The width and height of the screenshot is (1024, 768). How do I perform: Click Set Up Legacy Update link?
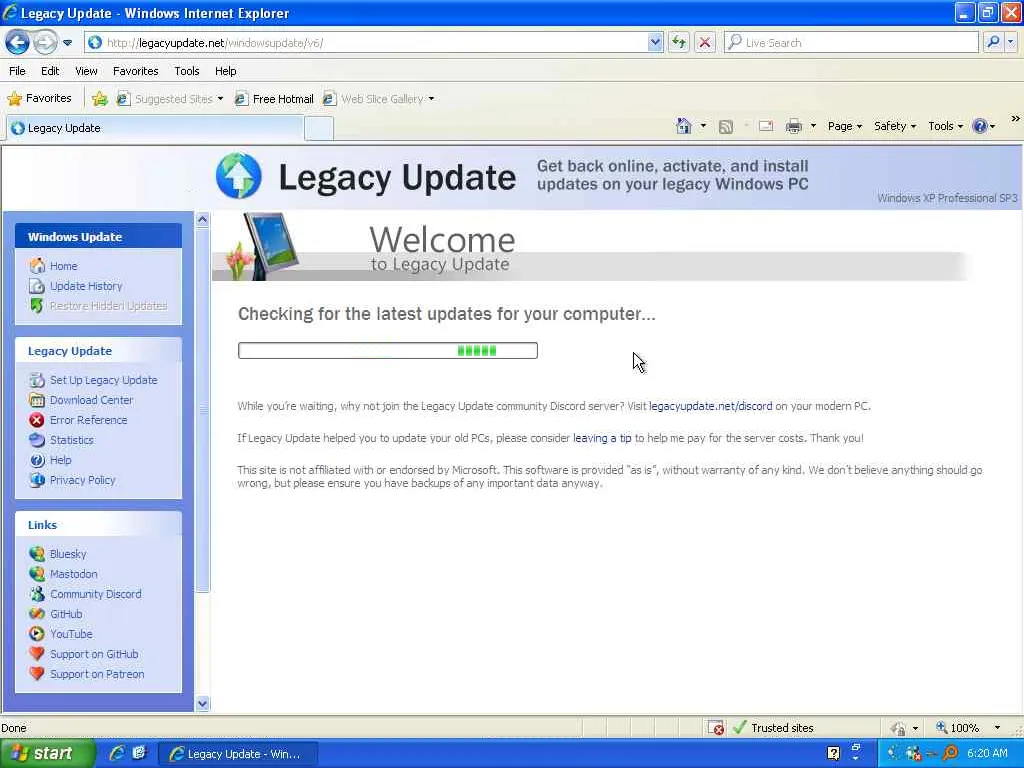[x=103, y=380]
